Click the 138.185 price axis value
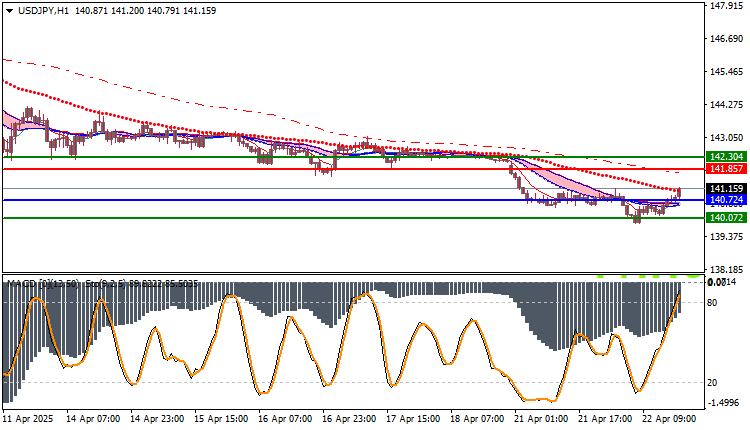Viewport: 750px width, 430px height. click(727, 270)
